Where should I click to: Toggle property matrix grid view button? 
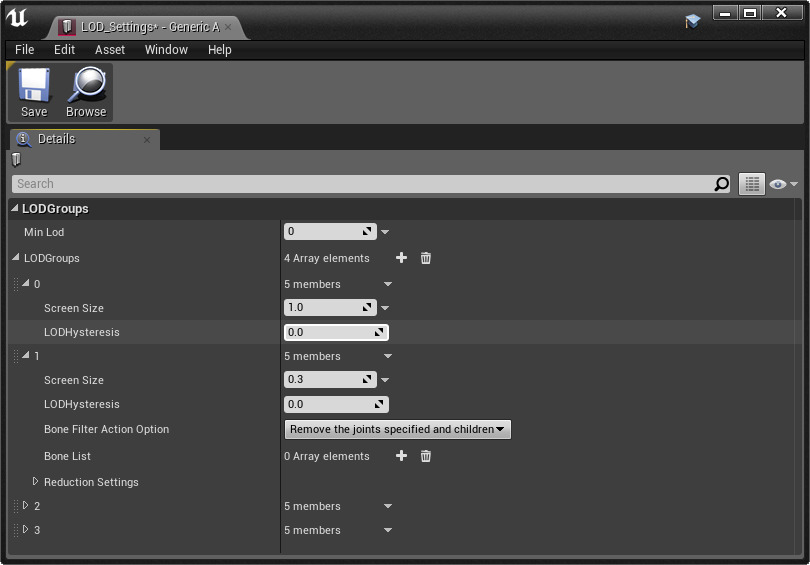pos(752,184)
